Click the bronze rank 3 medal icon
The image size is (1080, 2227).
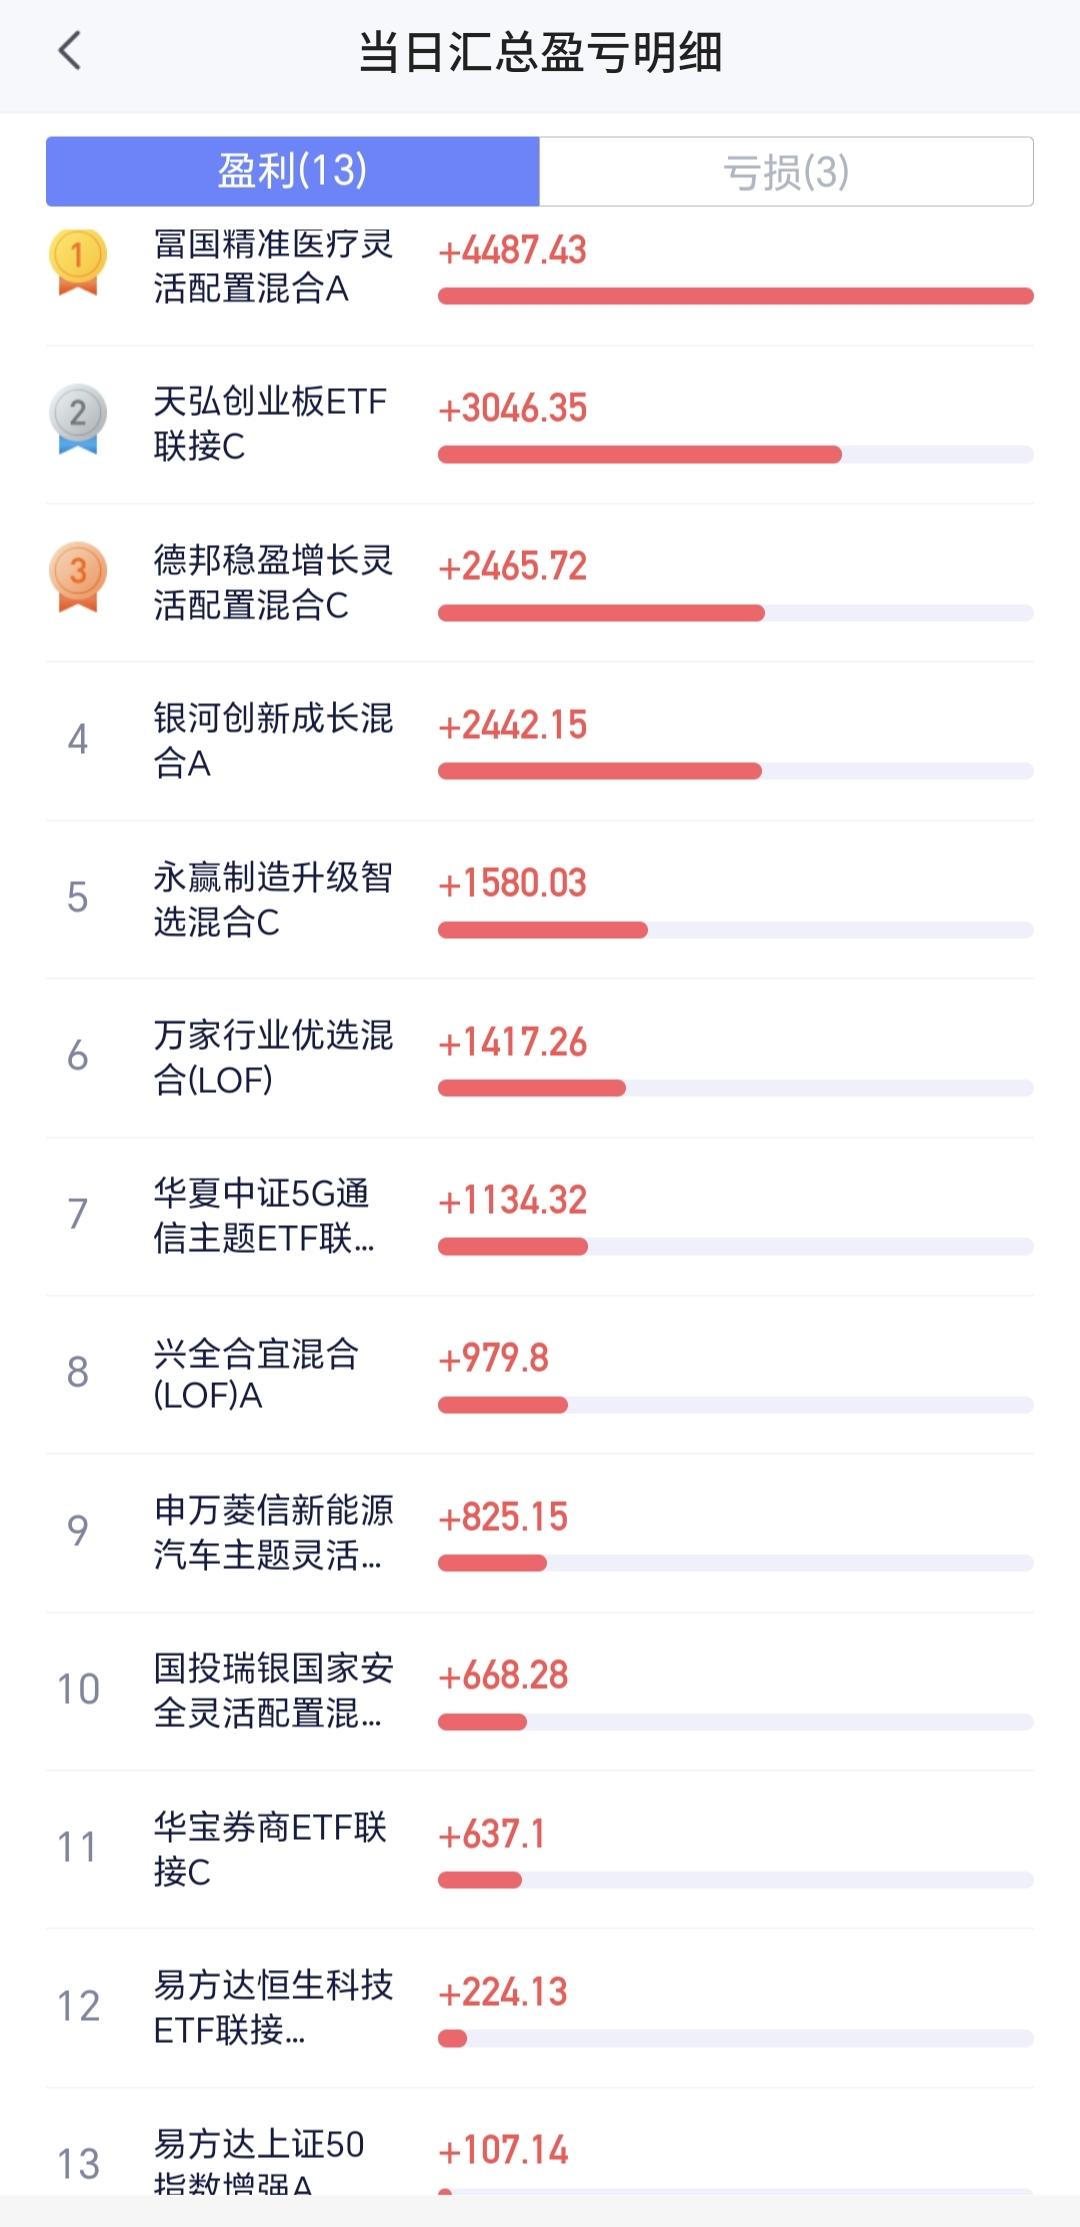78,577
